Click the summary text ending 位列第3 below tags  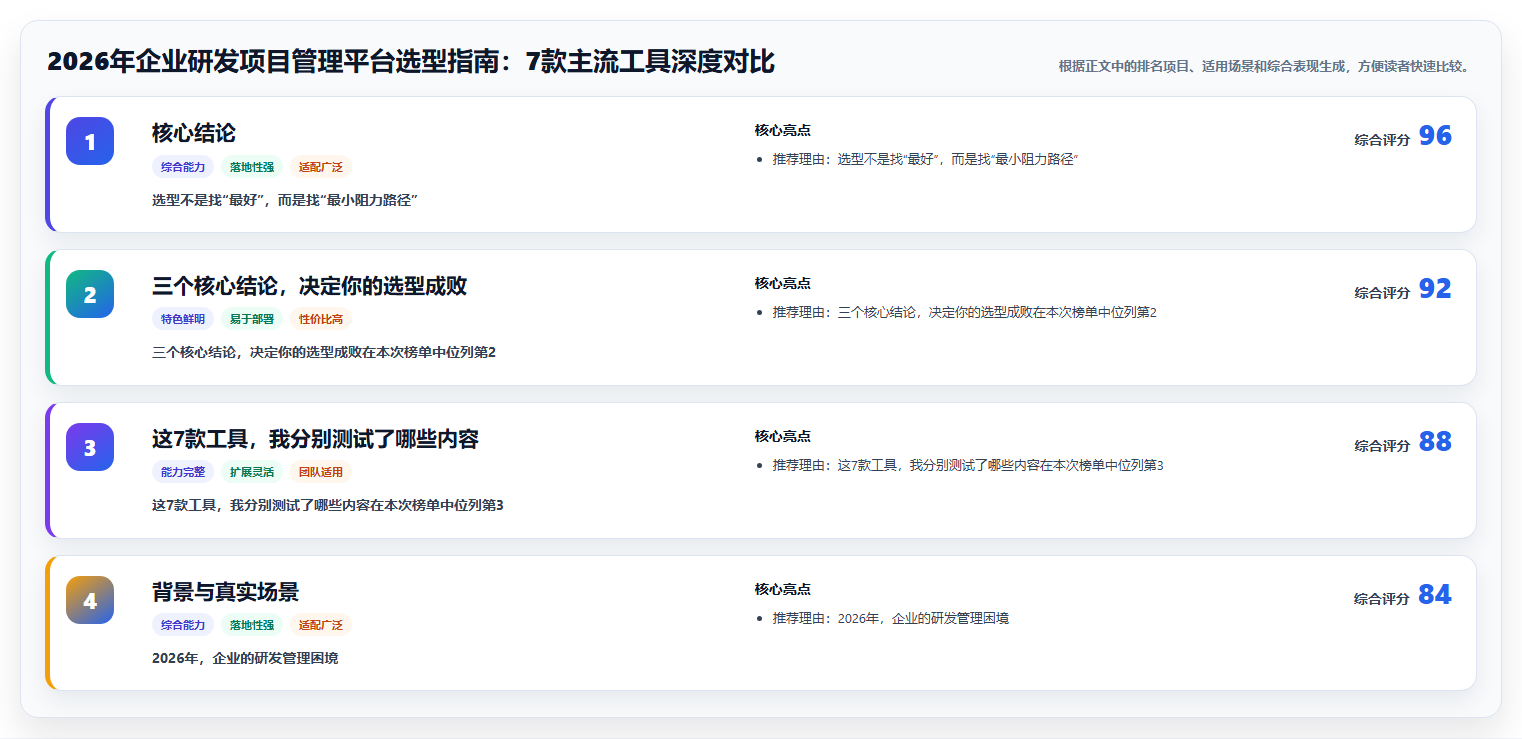(328, 506)
